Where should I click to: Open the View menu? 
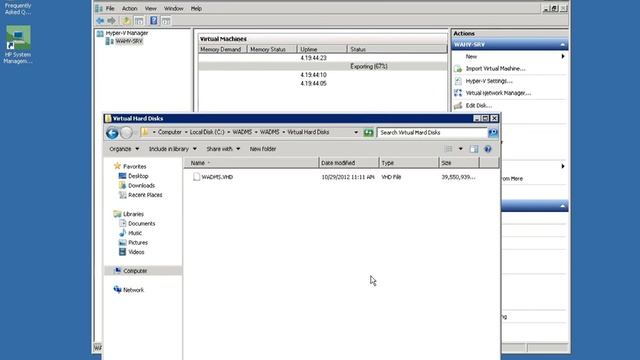(x=151, y=8)
